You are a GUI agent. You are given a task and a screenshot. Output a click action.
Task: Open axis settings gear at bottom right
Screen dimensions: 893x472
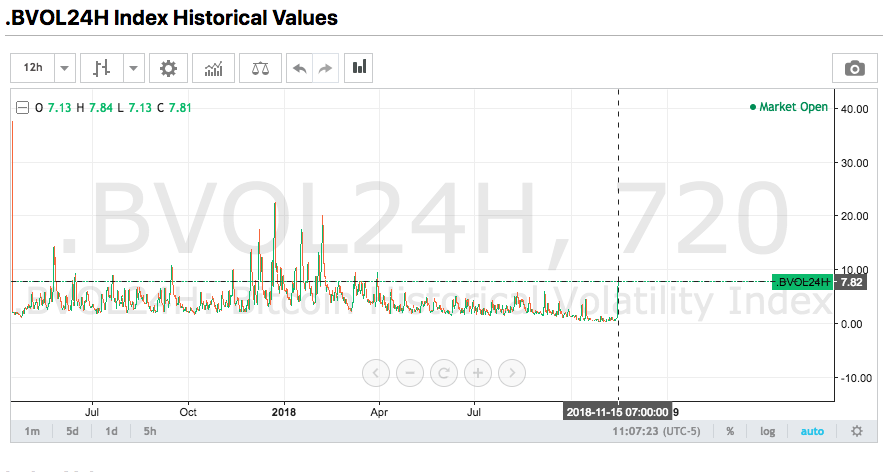coord(857,431)
